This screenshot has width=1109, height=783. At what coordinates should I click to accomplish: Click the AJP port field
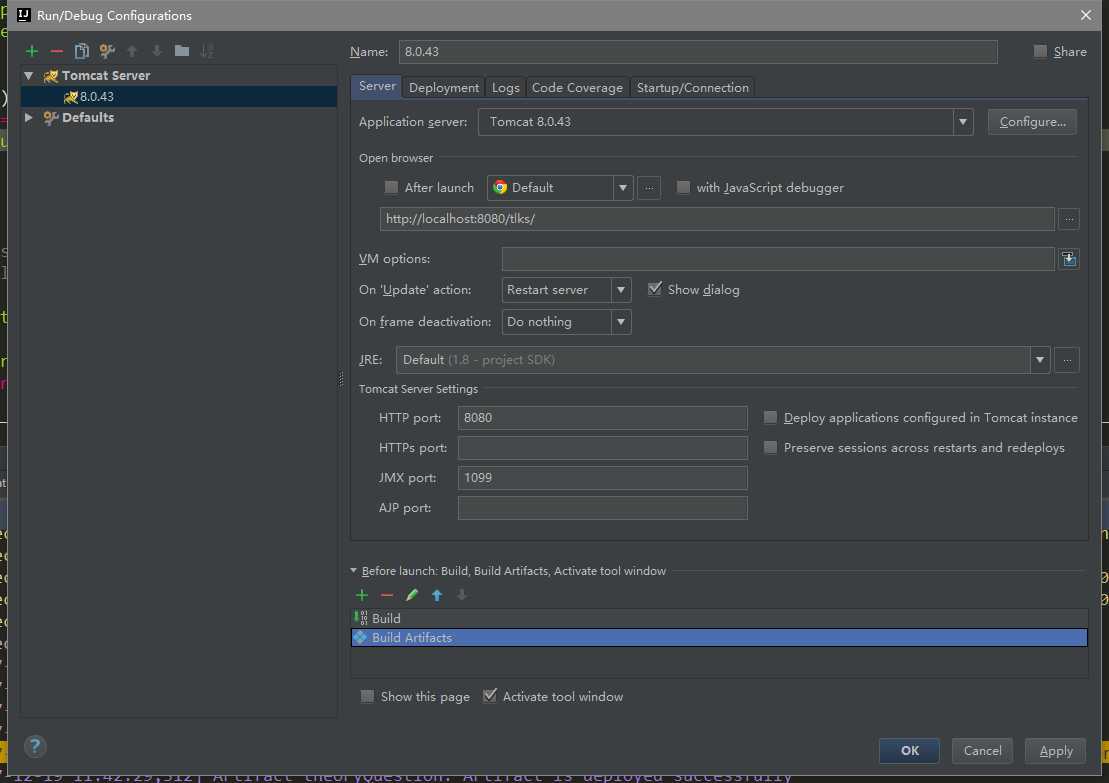(603, 508)
